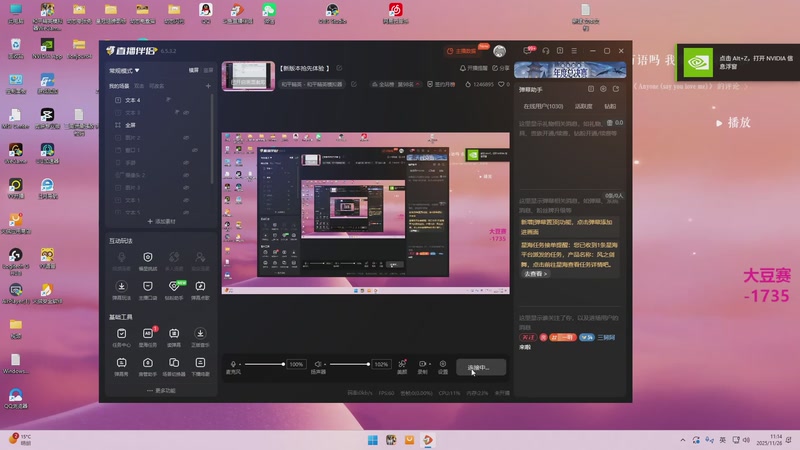Screen dimensions: 800x450
Task: Open the 房管助手 tool icon
Action: click(x=148, y=363)
